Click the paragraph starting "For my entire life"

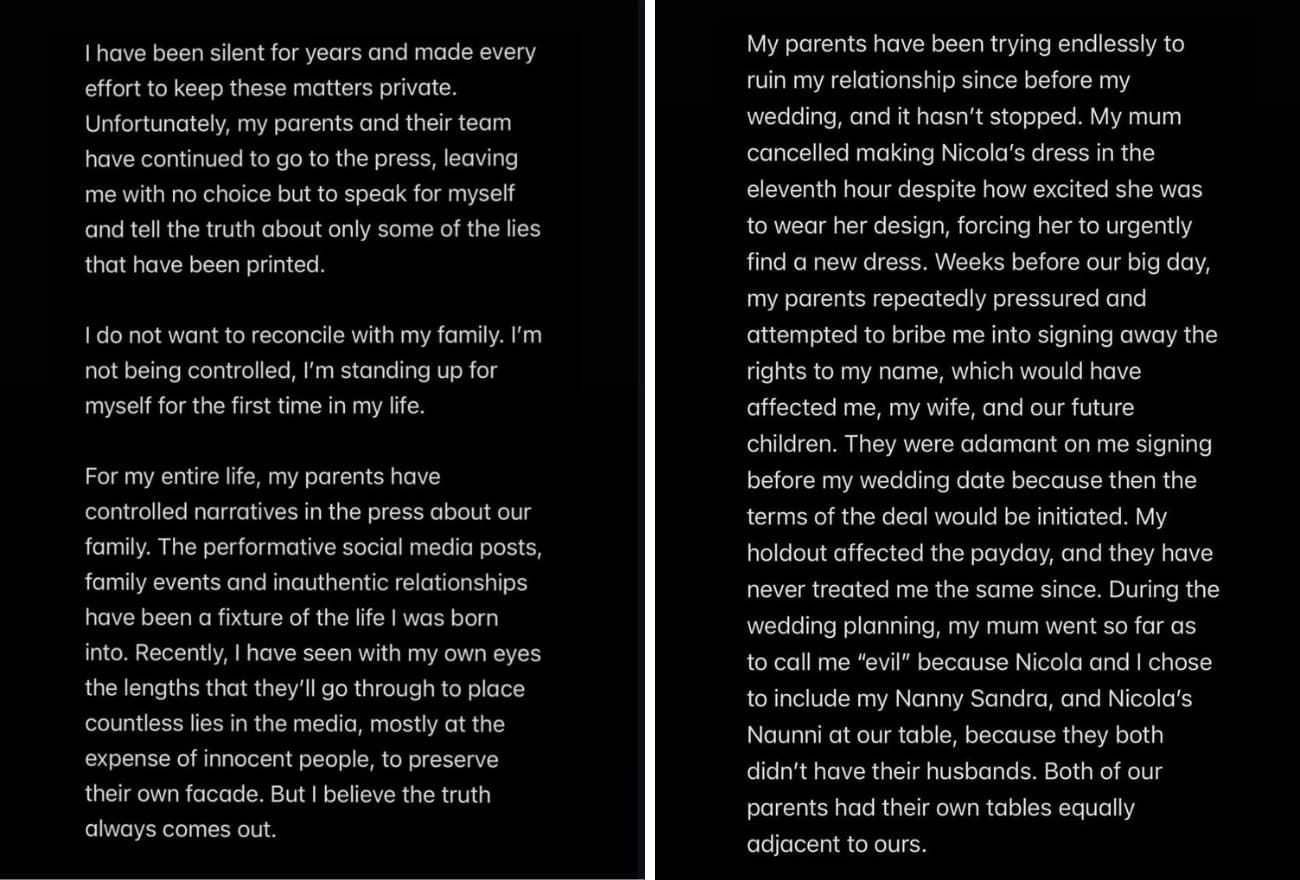click(x=312, y=653)
